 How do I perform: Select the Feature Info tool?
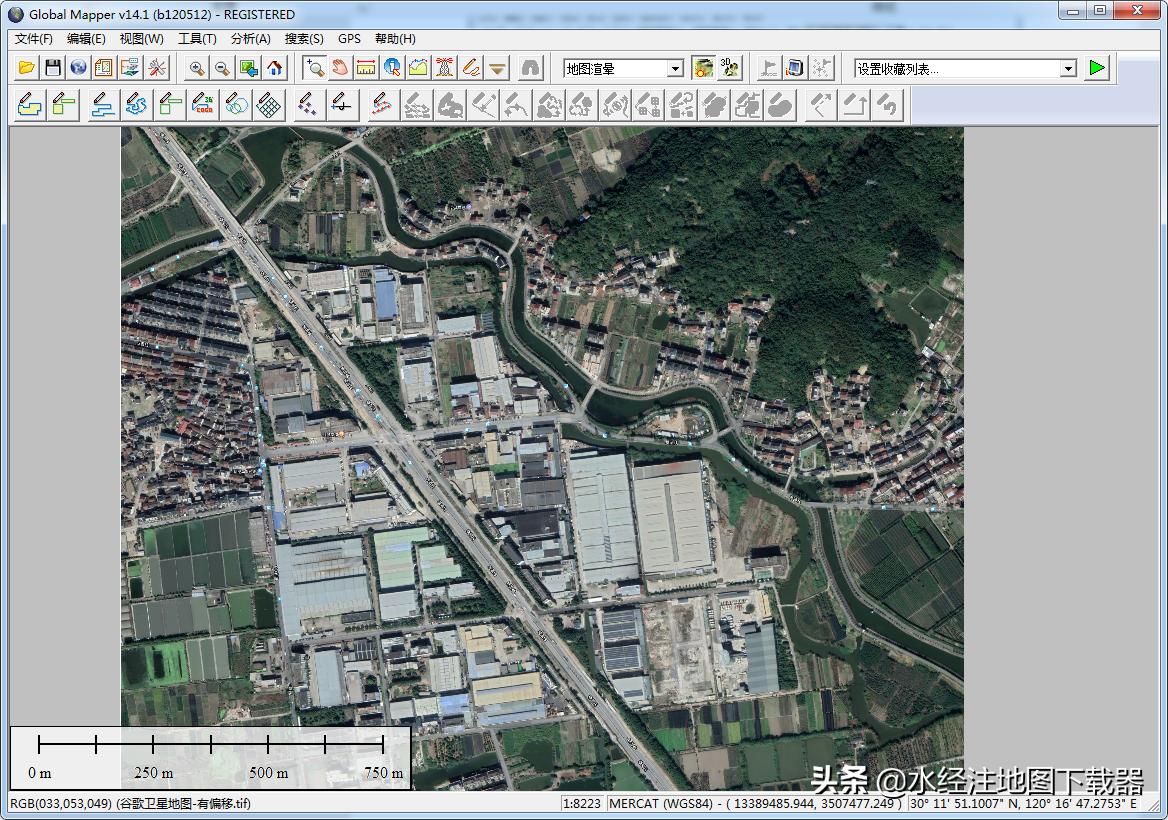(x=392, y=69)
